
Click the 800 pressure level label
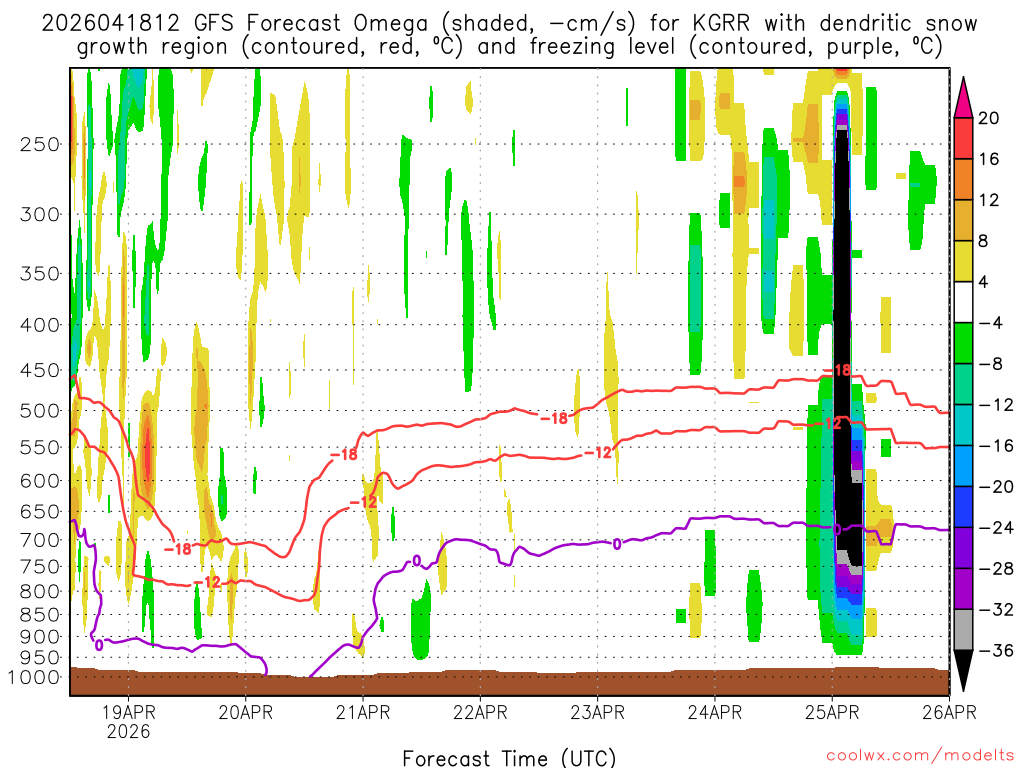(40, 591)
